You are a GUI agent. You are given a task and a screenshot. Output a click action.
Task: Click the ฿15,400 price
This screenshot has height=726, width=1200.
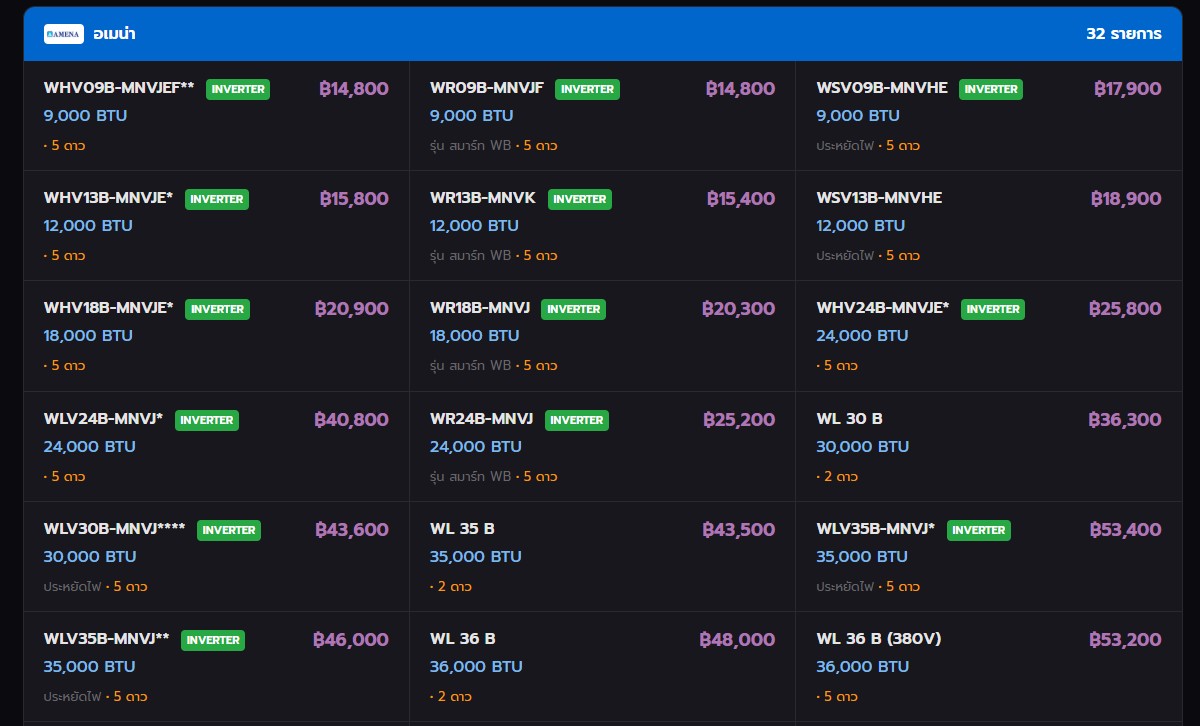[741, 199]
